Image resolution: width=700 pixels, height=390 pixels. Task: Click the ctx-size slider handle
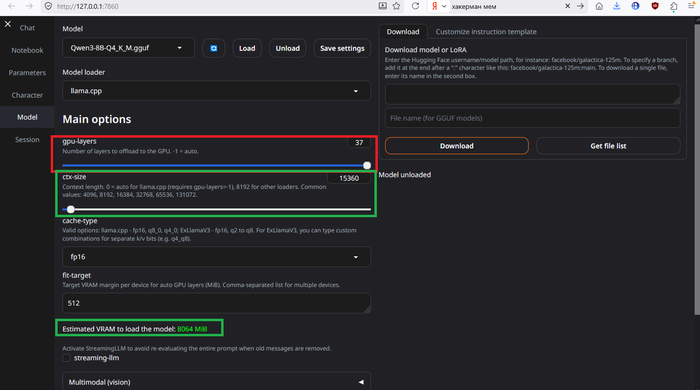point(71,209)
